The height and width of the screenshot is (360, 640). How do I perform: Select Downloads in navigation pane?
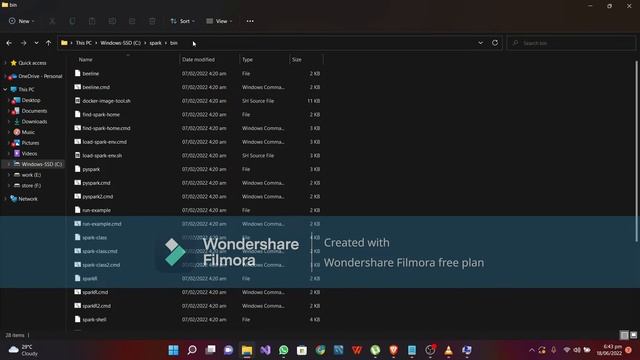(x=34, y=121)
